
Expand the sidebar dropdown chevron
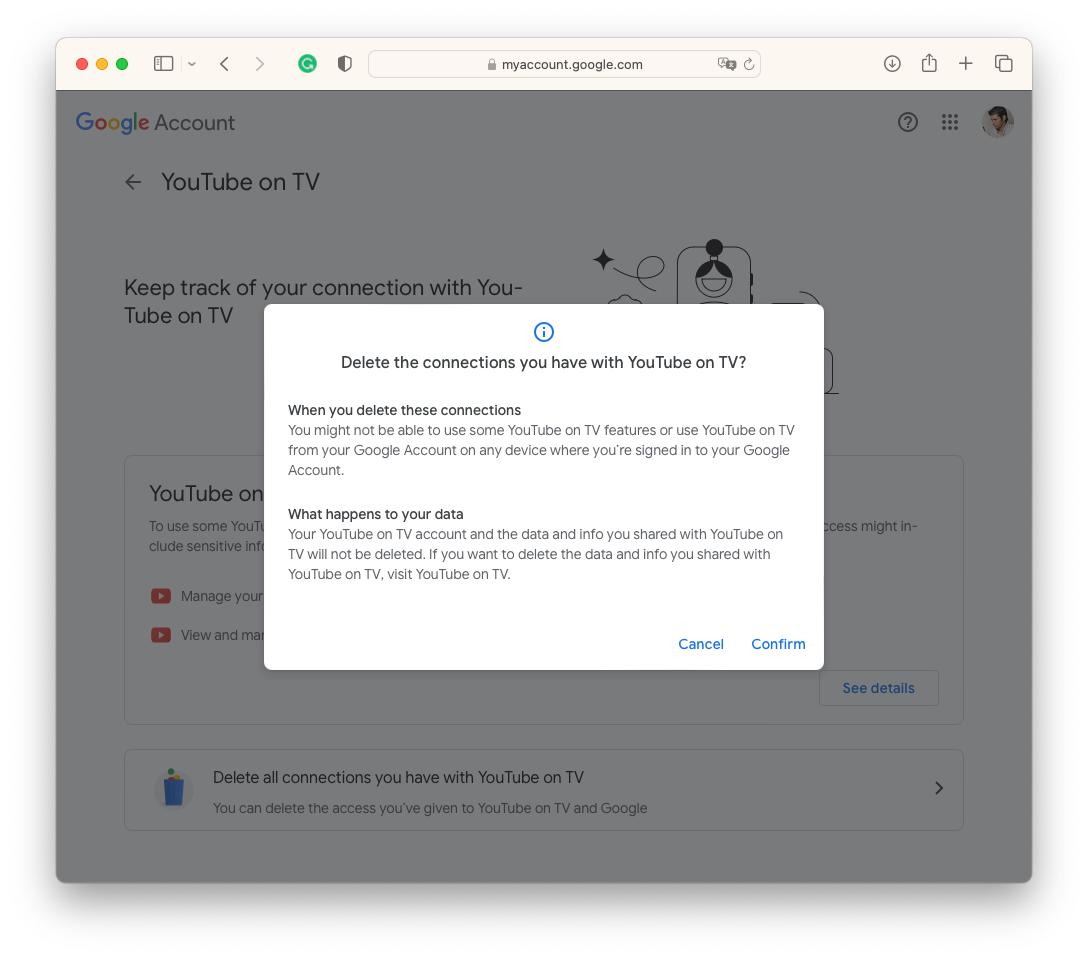192,64
